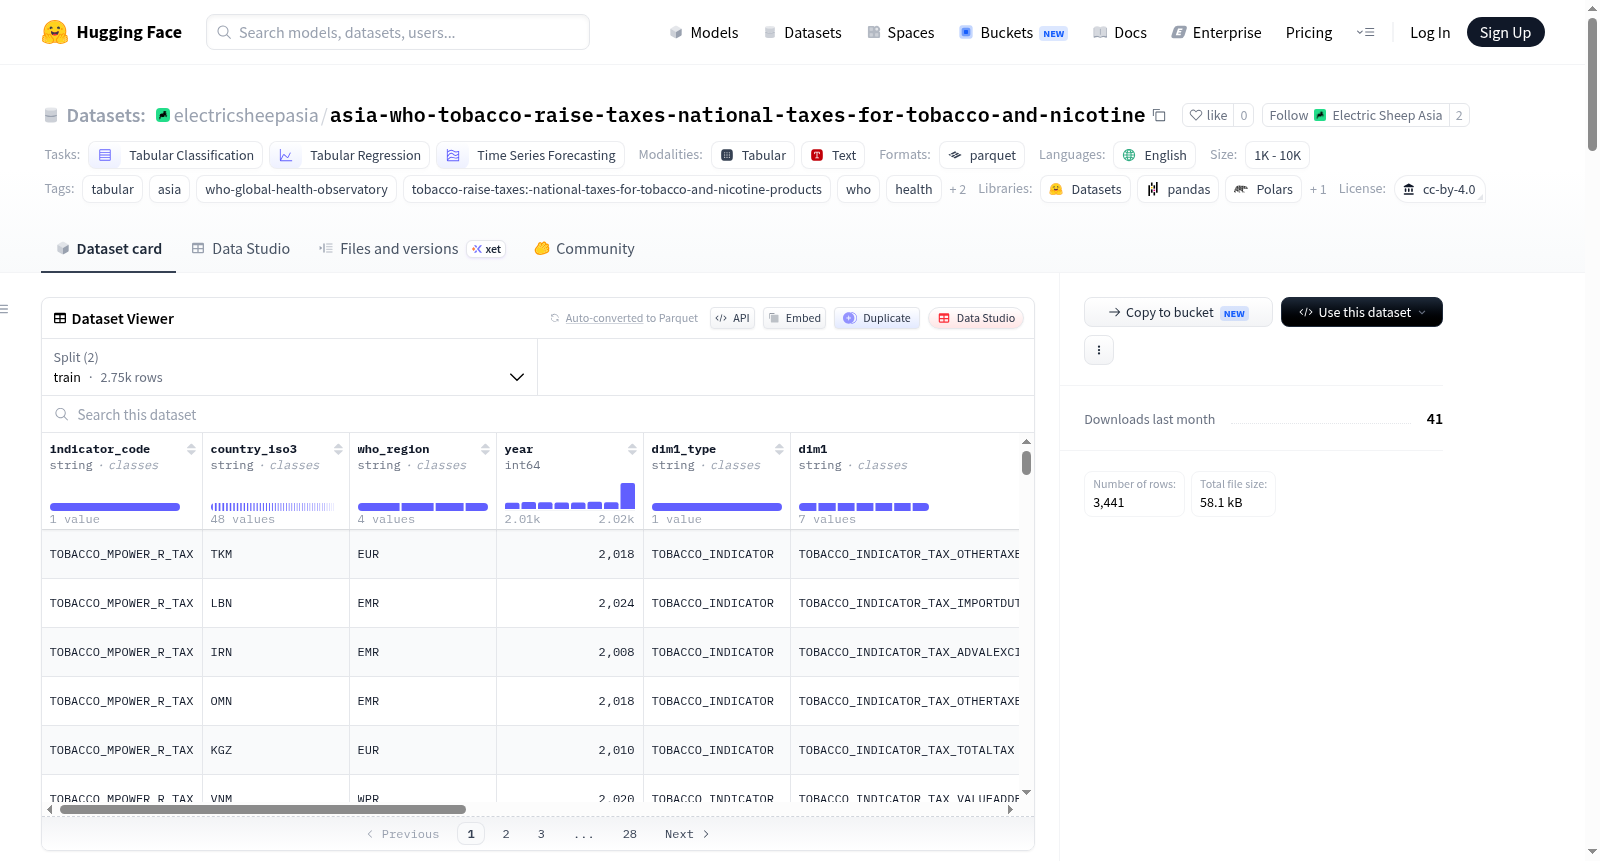Follow Electric Sheep Asia
This screenshot has height=861, width=1600.
(x=1355, y=115)
